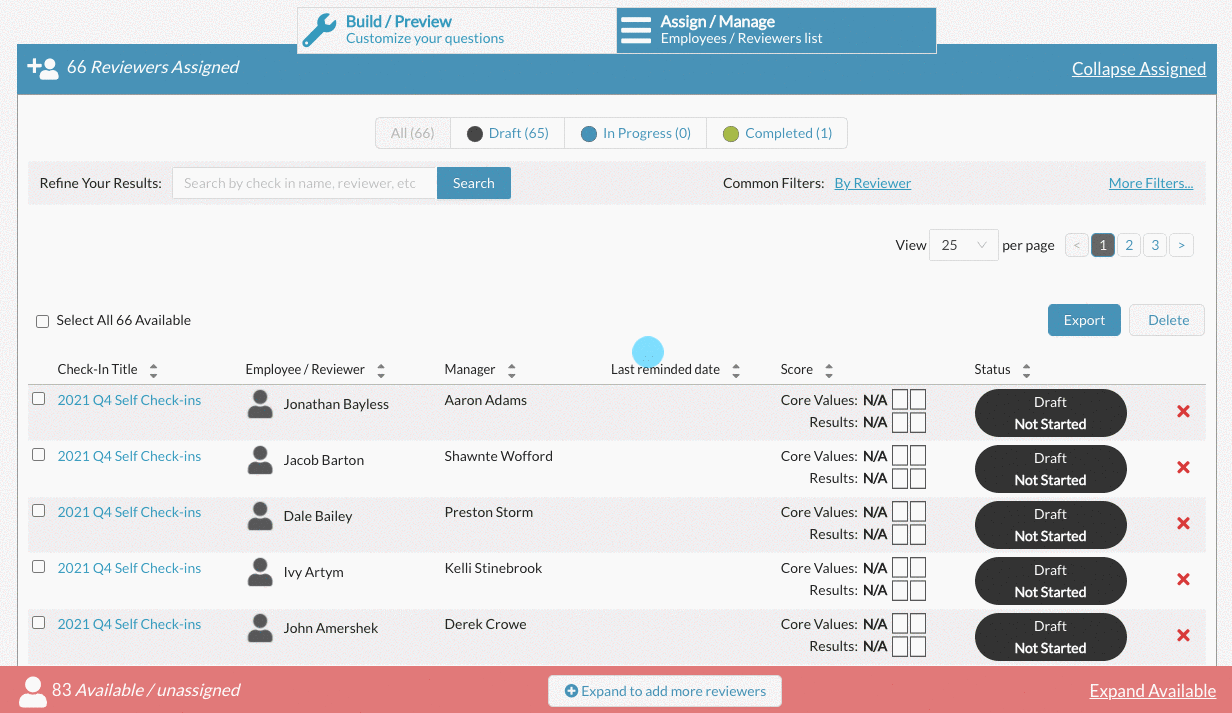The width and height of the screenshot is (1232, 713).
Task: Filter by All (66)
Action: (413, 133)
